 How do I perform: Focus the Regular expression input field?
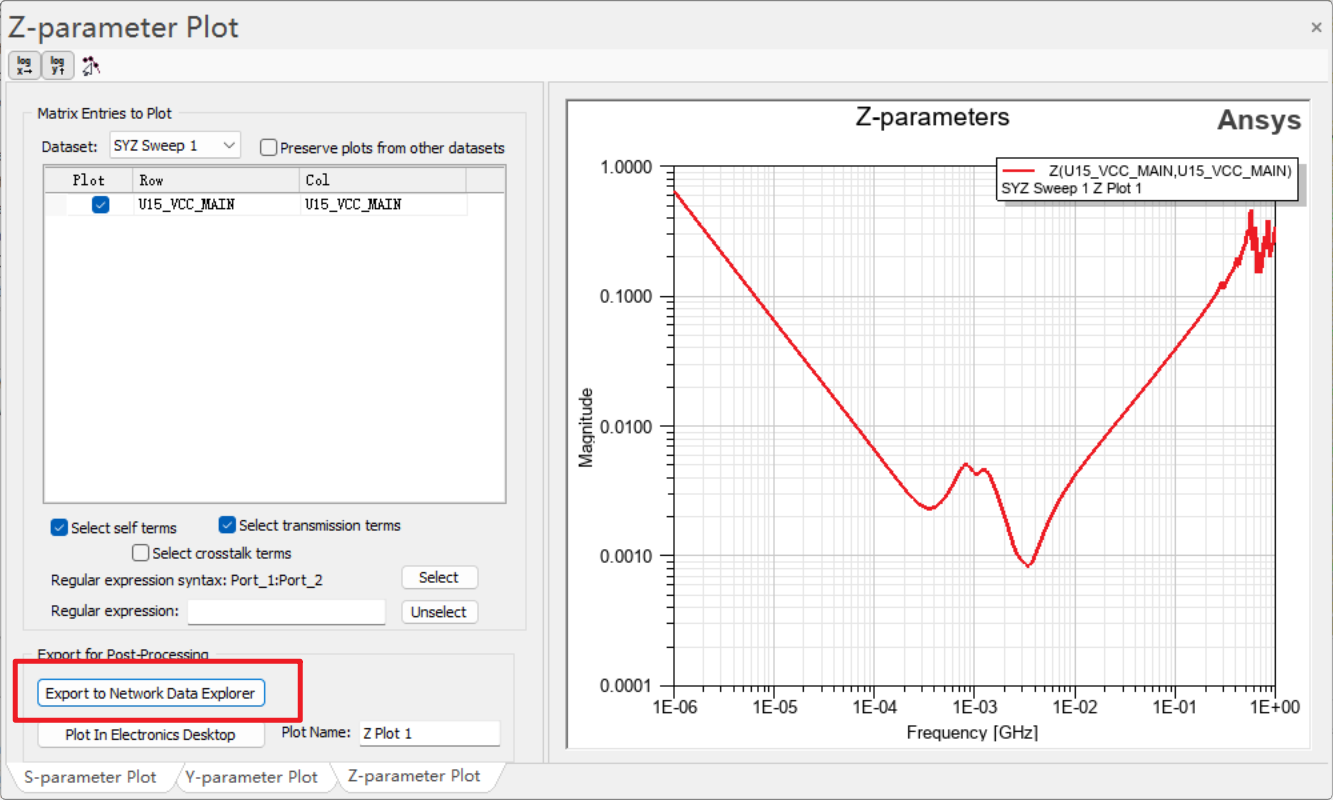point(286,611)
